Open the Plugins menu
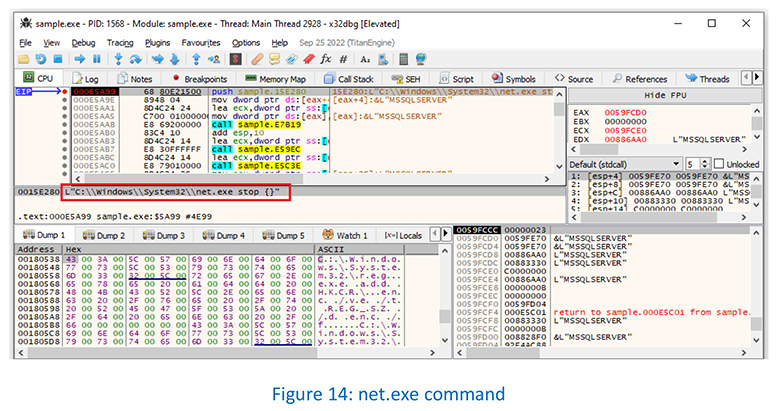The width and height of the screenshot is (777, 411). [x=157, y=43]
